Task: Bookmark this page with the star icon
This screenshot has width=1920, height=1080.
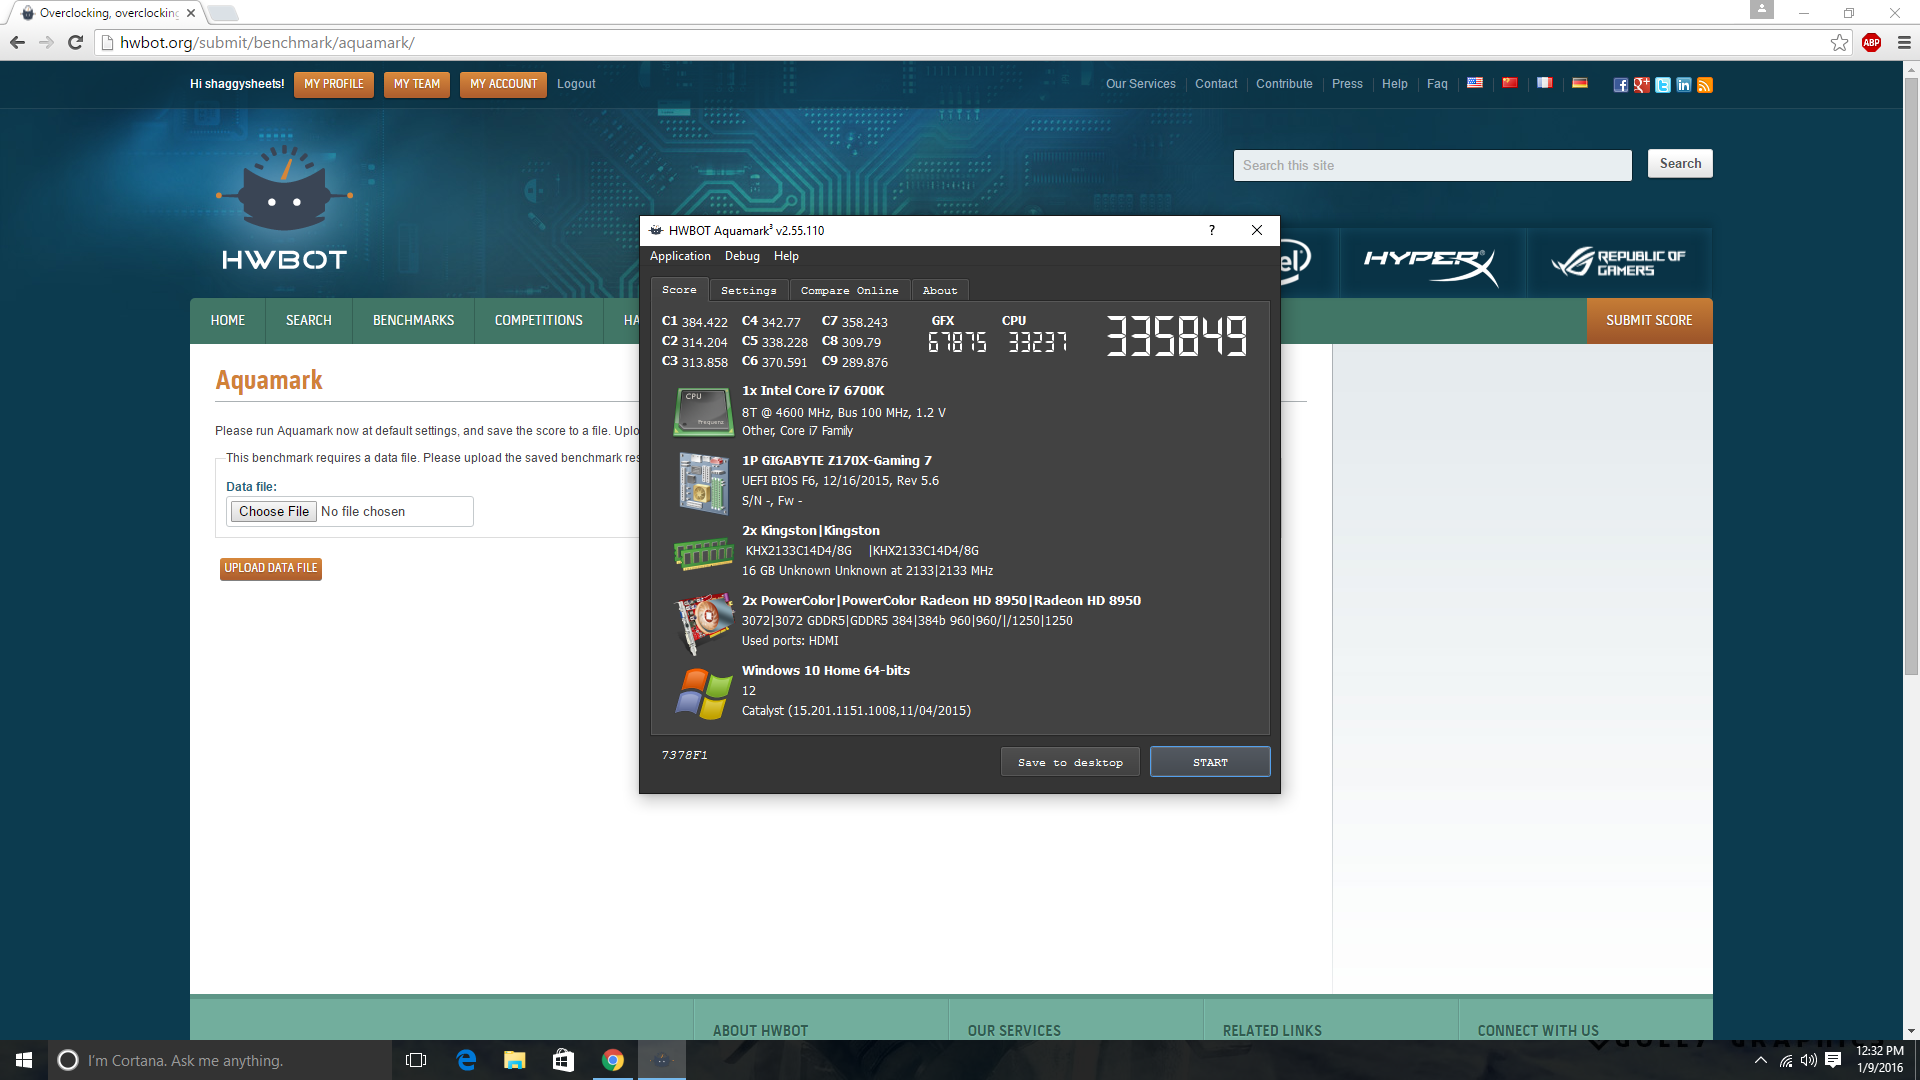Action: (1839, 42)
